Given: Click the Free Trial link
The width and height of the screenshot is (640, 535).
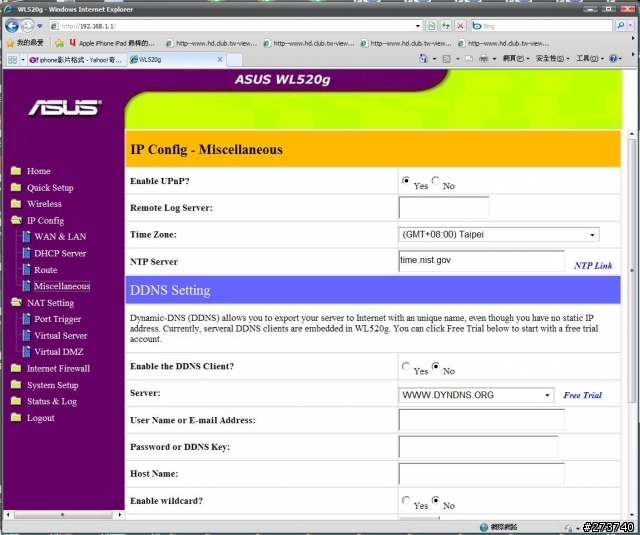Looking at the screenshot, I should pyautogui.click(x=582, y=395).
